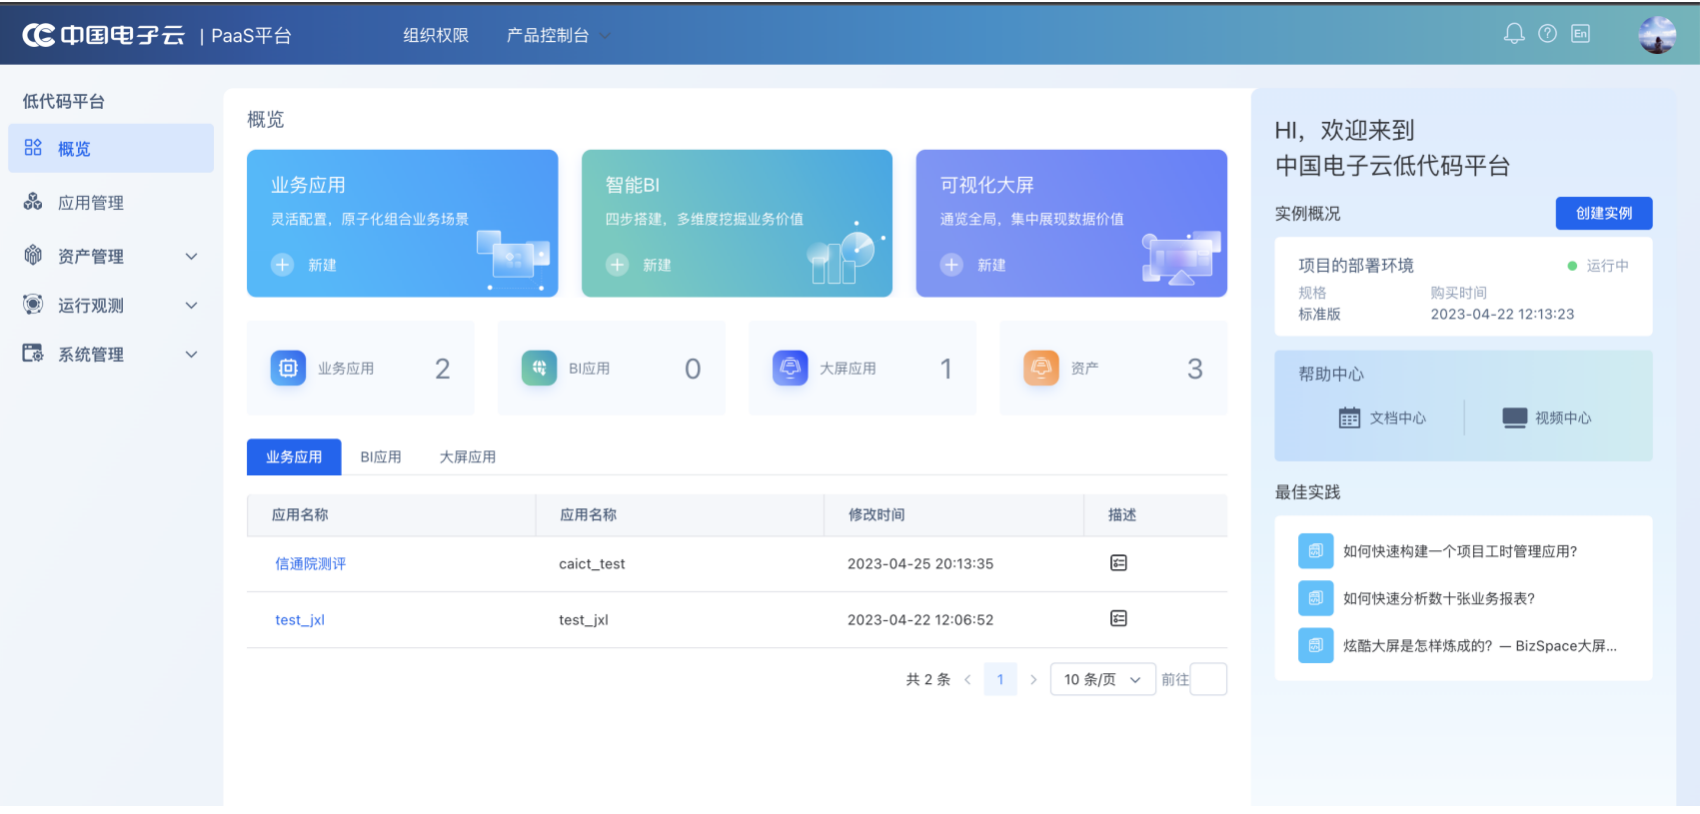
Task: Click the 前往 page number input
Action: point(1208,679)
